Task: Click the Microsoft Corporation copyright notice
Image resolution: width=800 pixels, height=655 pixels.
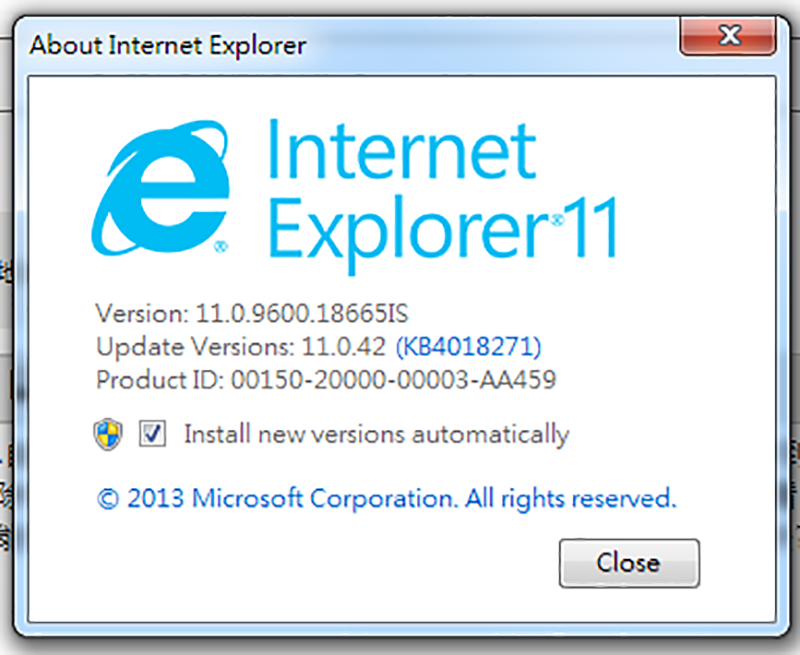Action: 386,499
